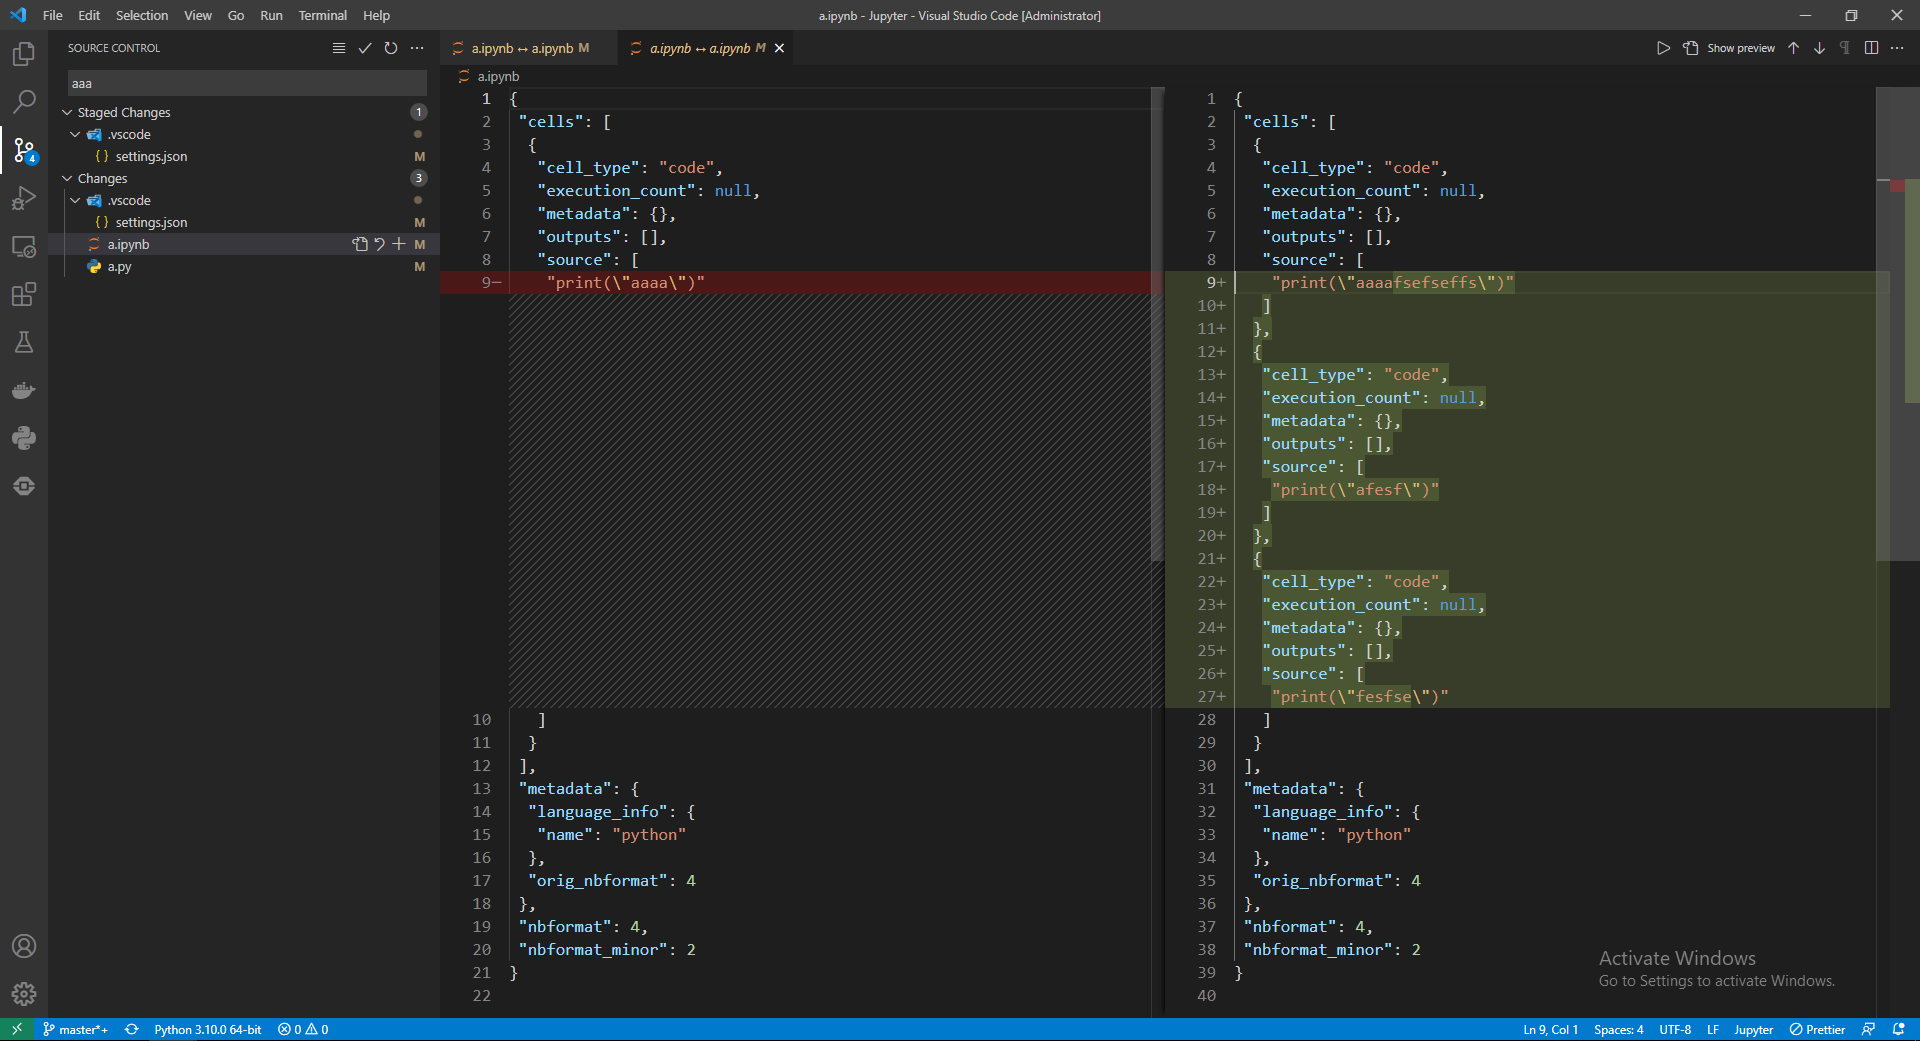
Task: Open the Run menu
Action: (x=271, y=15)
